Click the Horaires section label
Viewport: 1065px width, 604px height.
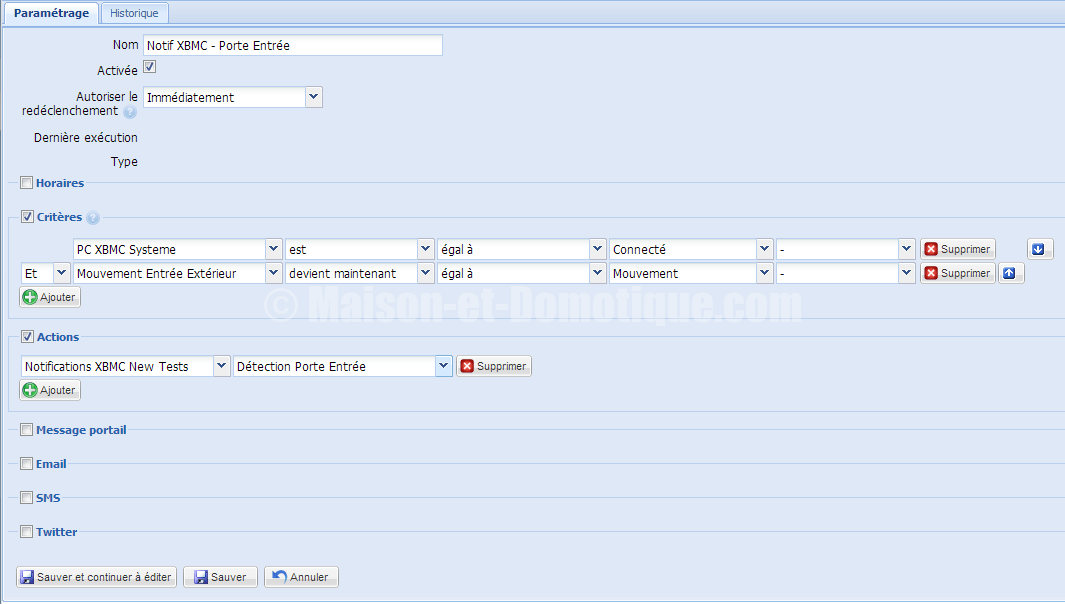point(60,183)
